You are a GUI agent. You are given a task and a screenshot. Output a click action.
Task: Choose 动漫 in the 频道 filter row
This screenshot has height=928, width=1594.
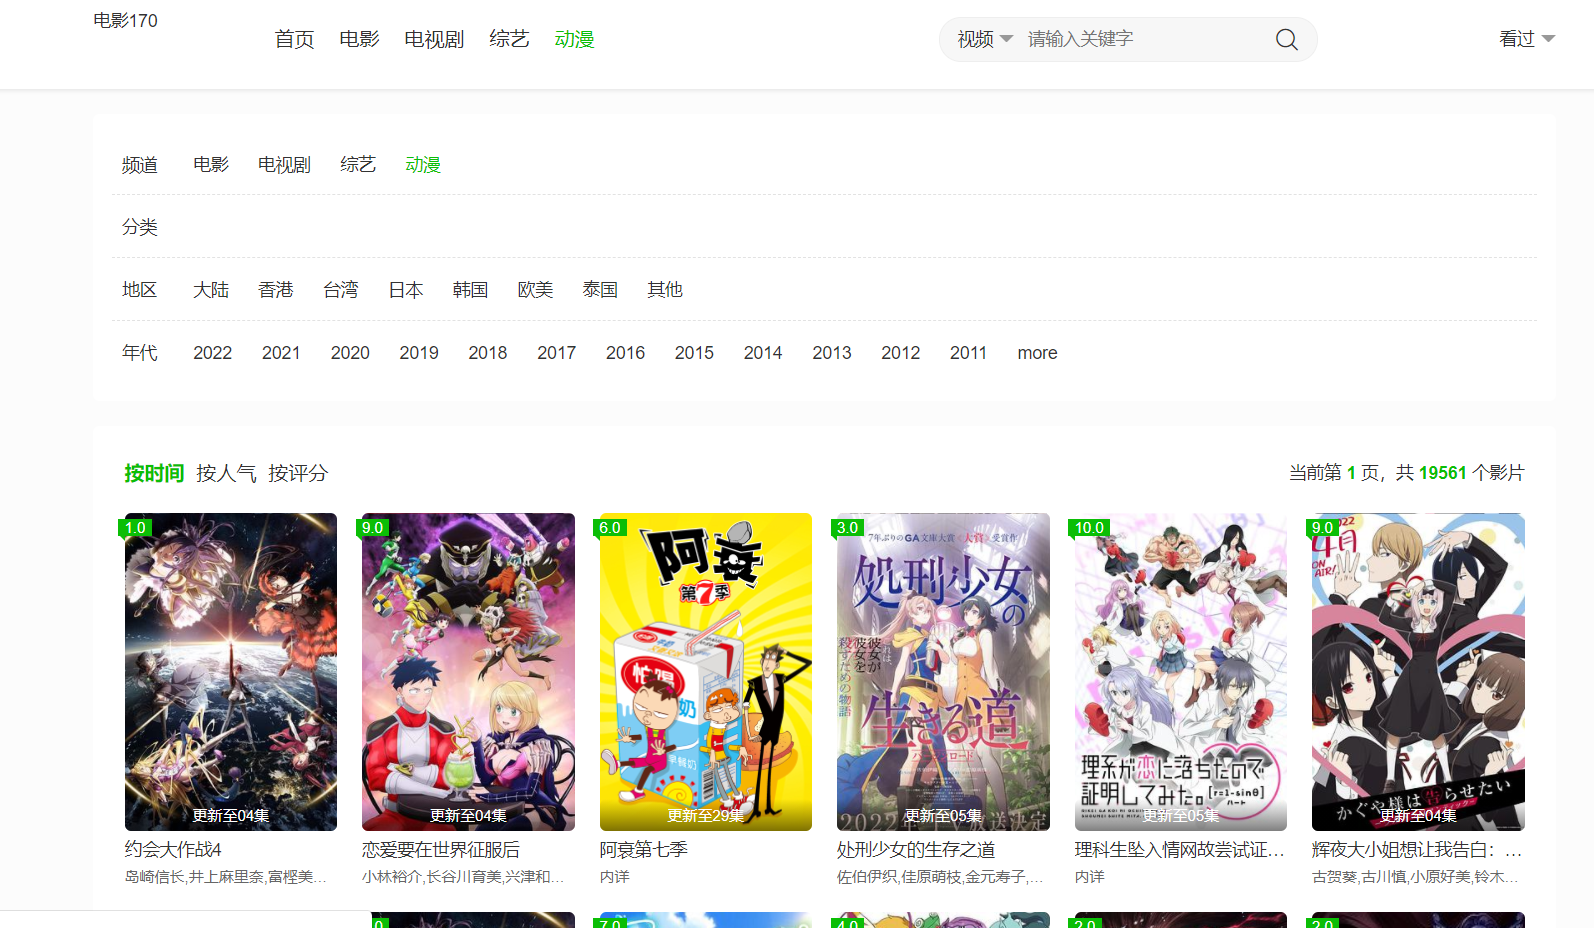tap(423, 165)
